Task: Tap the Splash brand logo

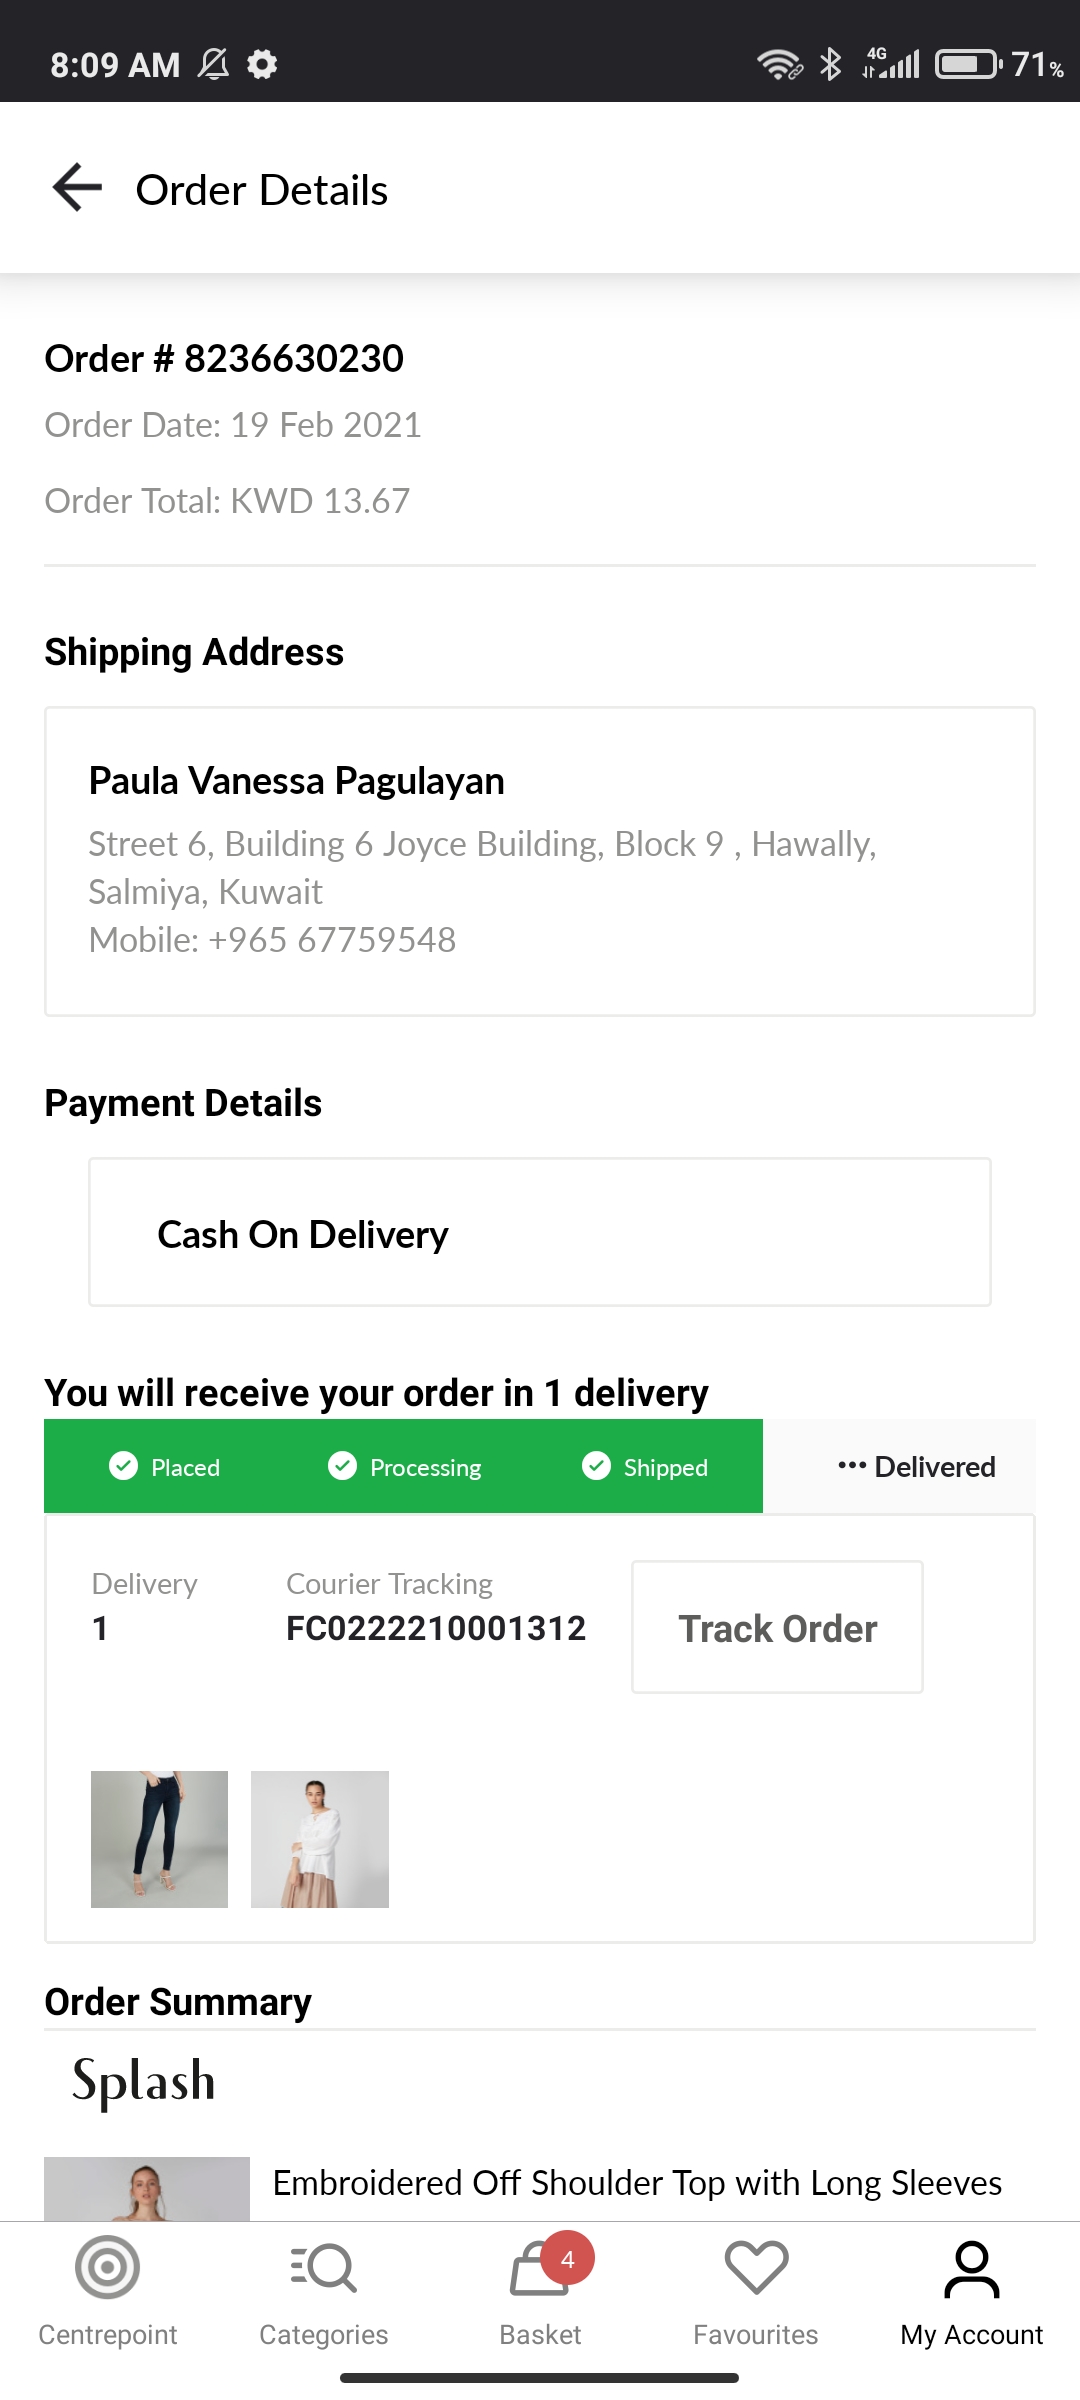Action: pos(144,2082)
